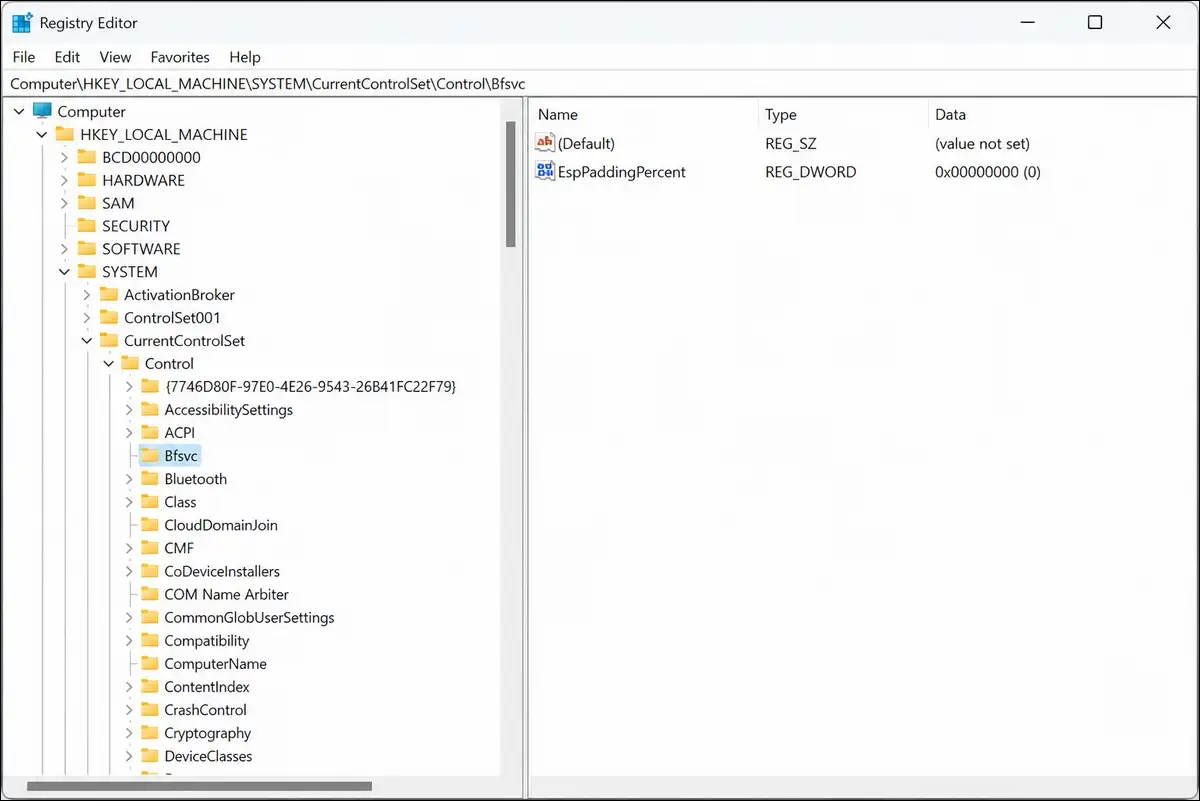Select the {7746D80F-97E0-4E26-9543-26B41FC22F79} key
The image size is (1200, 801).
click(310, 386)
